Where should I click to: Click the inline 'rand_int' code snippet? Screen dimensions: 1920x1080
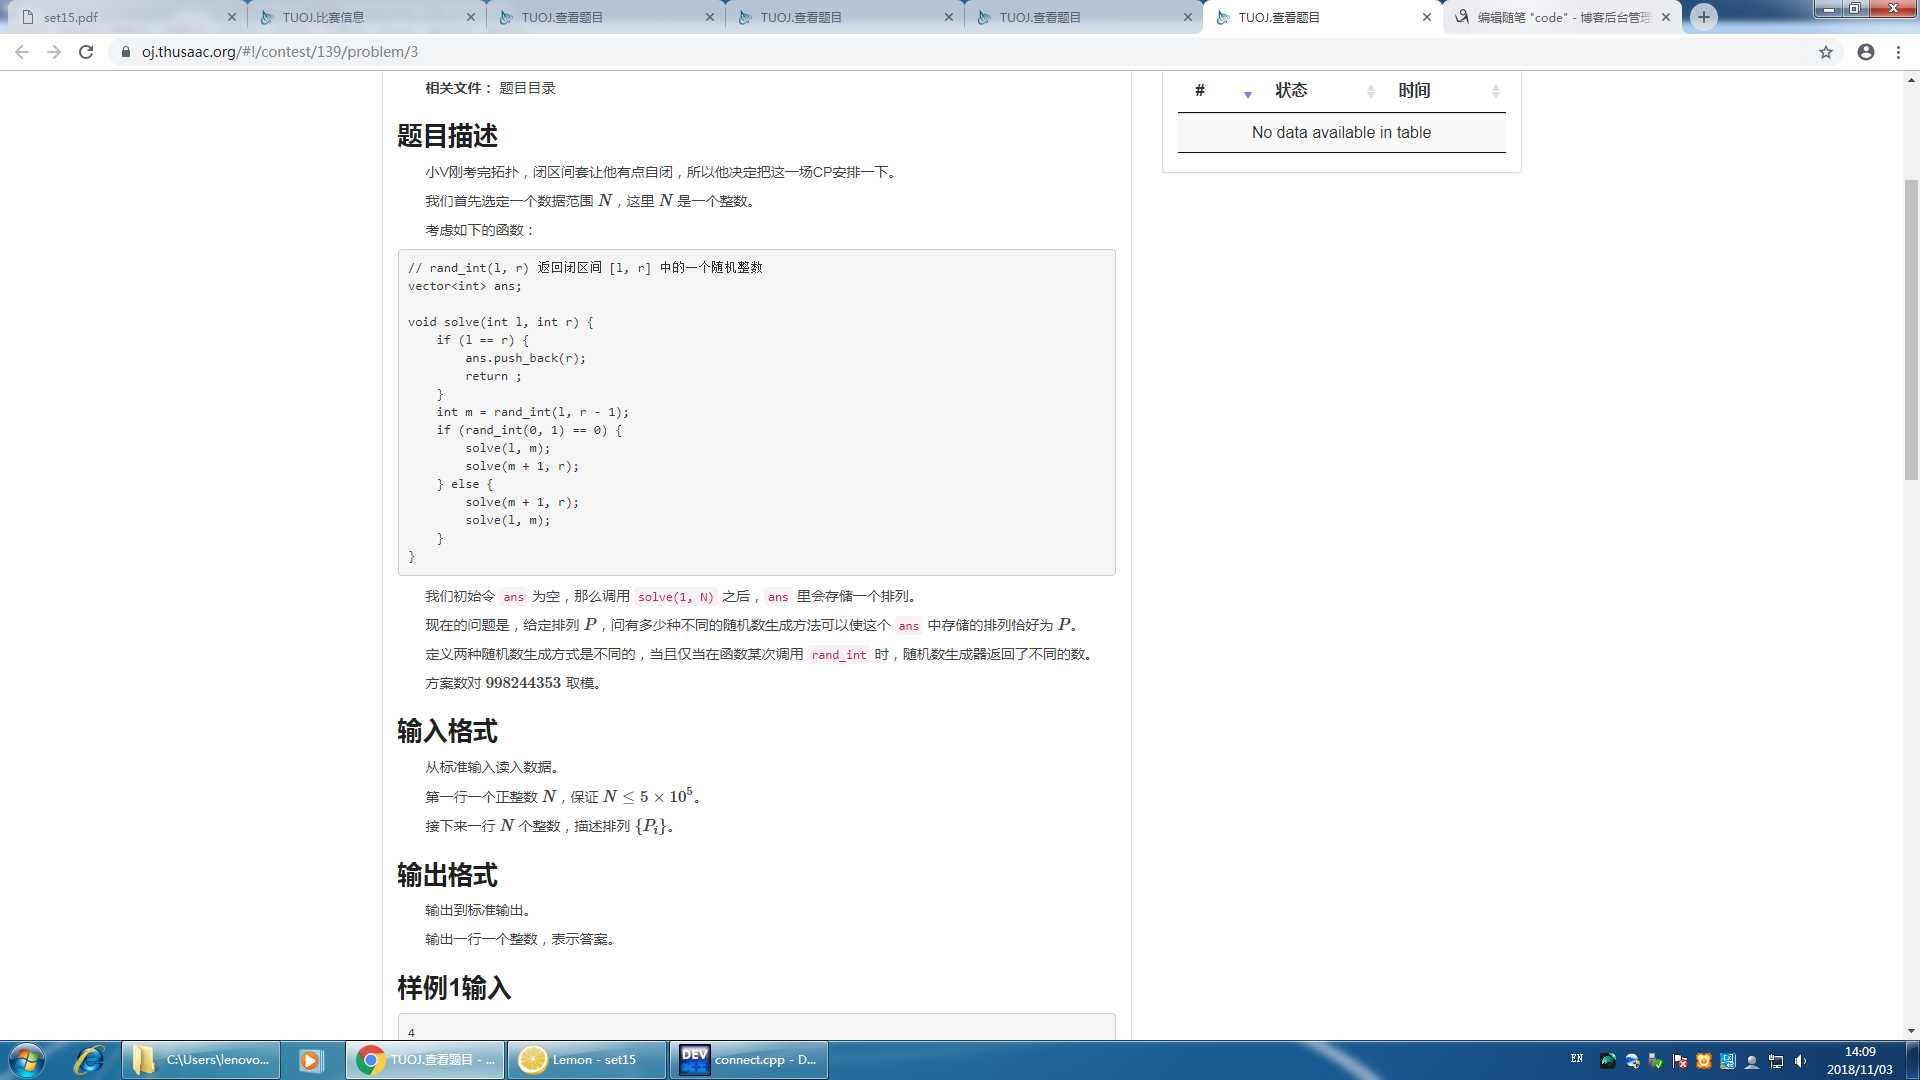[x=838, y=655]
